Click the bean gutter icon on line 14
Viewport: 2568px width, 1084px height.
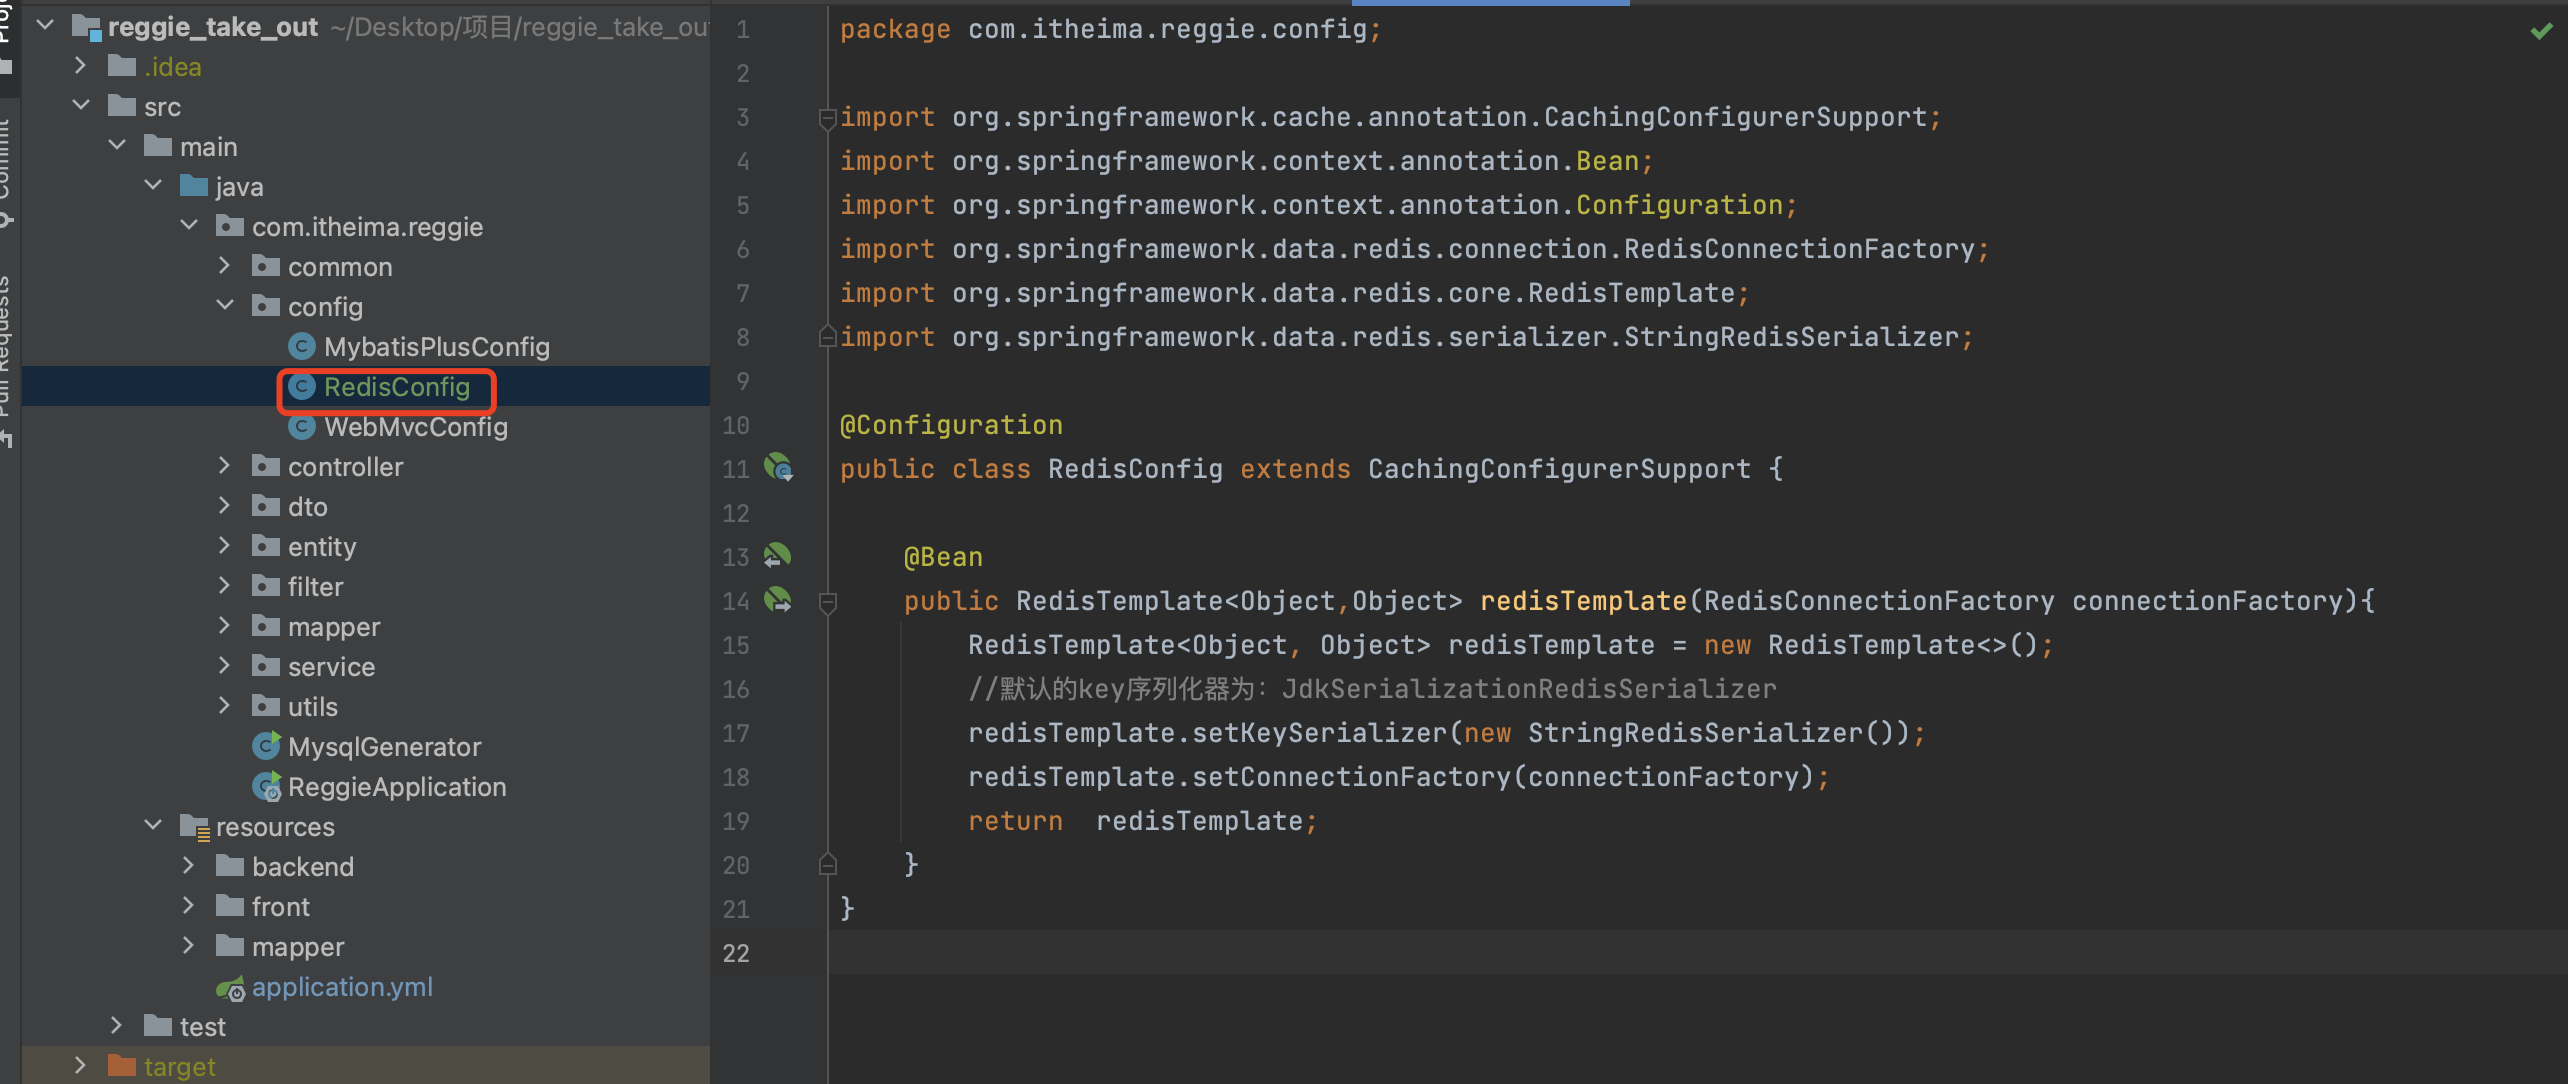777,599
